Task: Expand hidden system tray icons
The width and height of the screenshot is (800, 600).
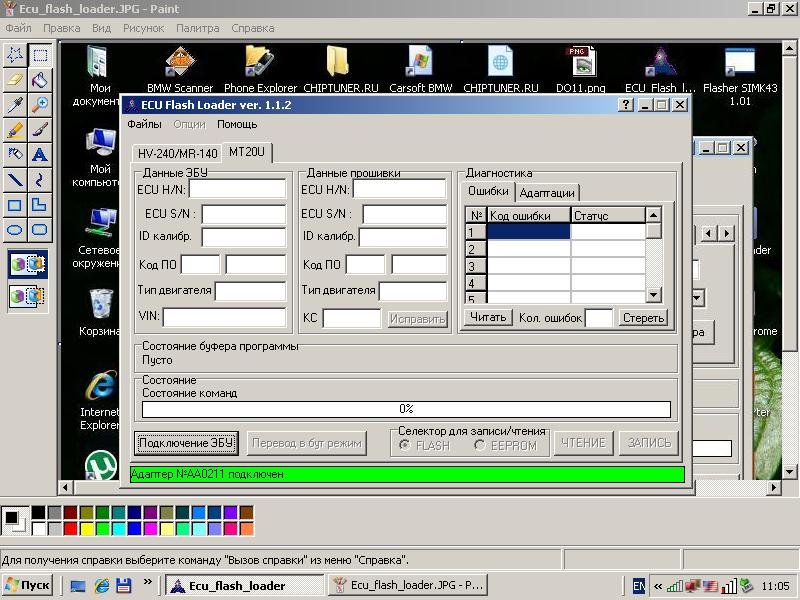Action: click(x=658, y=586)
